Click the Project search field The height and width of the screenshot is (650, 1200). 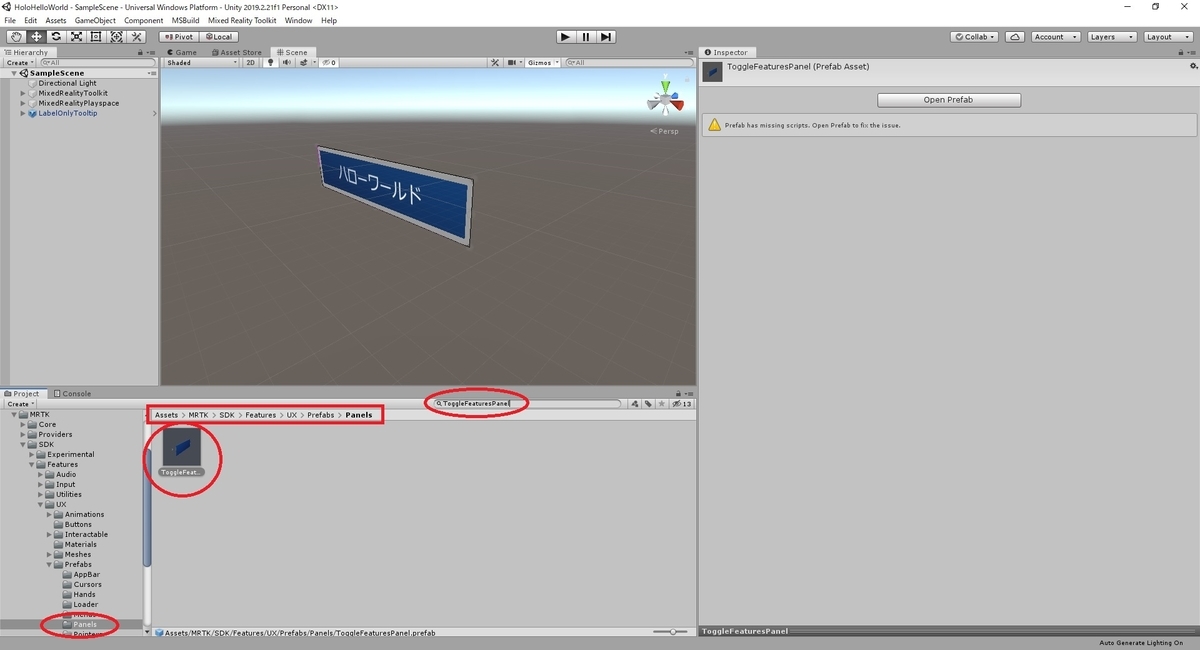pyautogui.click(x=527, y=404)
